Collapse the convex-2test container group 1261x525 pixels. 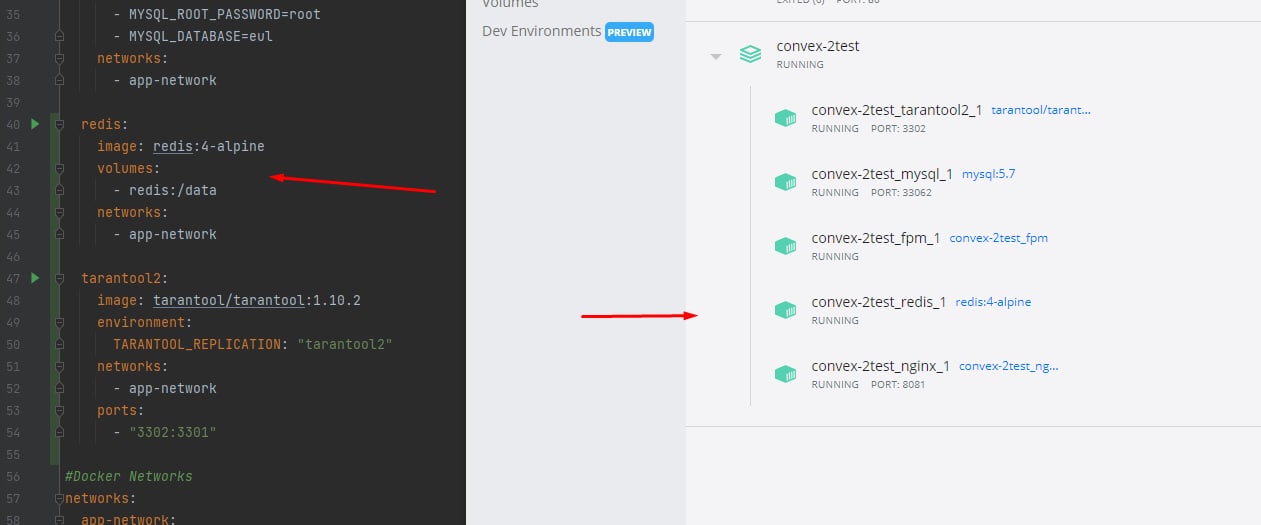(715, 57)
